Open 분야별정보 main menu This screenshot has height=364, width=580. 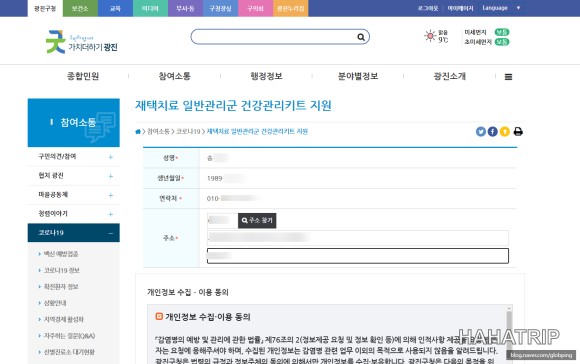(358, 76)
